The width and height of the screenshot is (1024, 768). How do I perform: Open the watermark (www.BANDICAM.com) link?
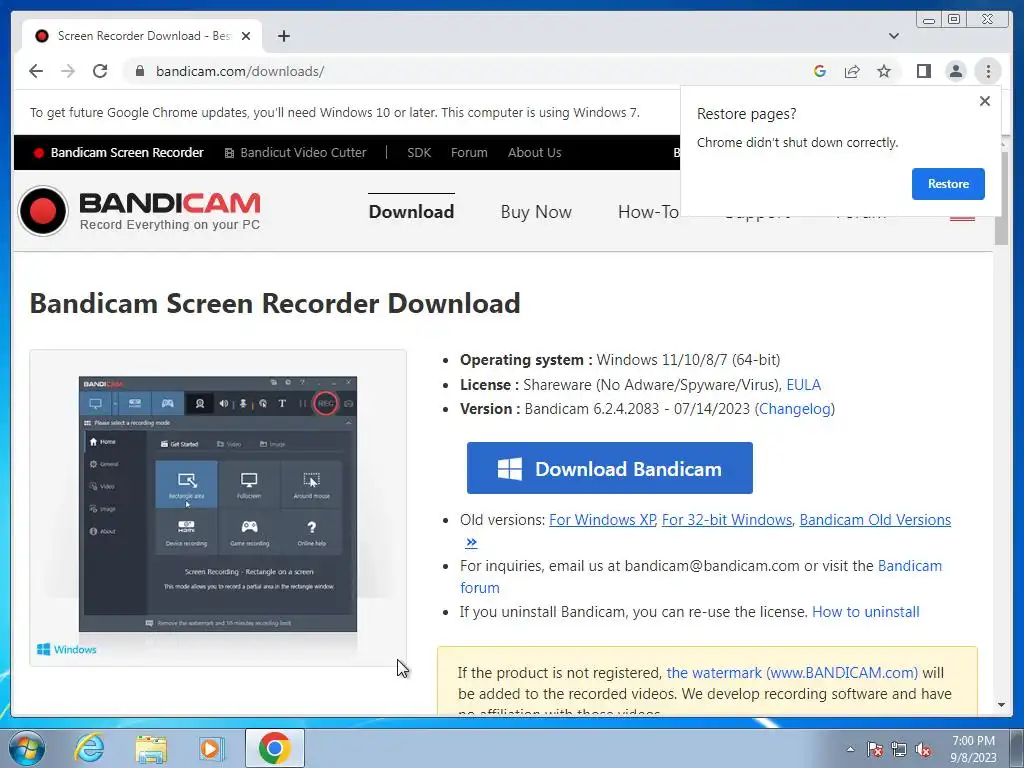point(792,673)
